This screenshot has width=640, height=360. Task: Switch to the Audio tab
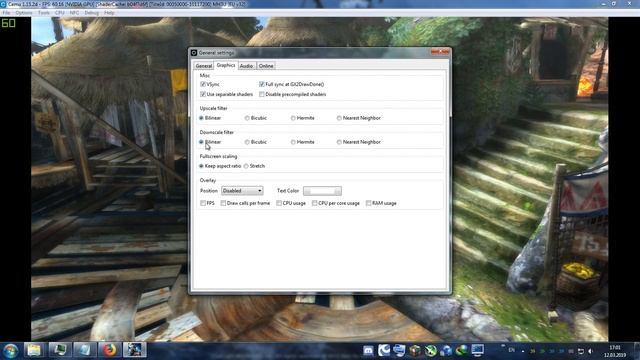pos(247,66)
